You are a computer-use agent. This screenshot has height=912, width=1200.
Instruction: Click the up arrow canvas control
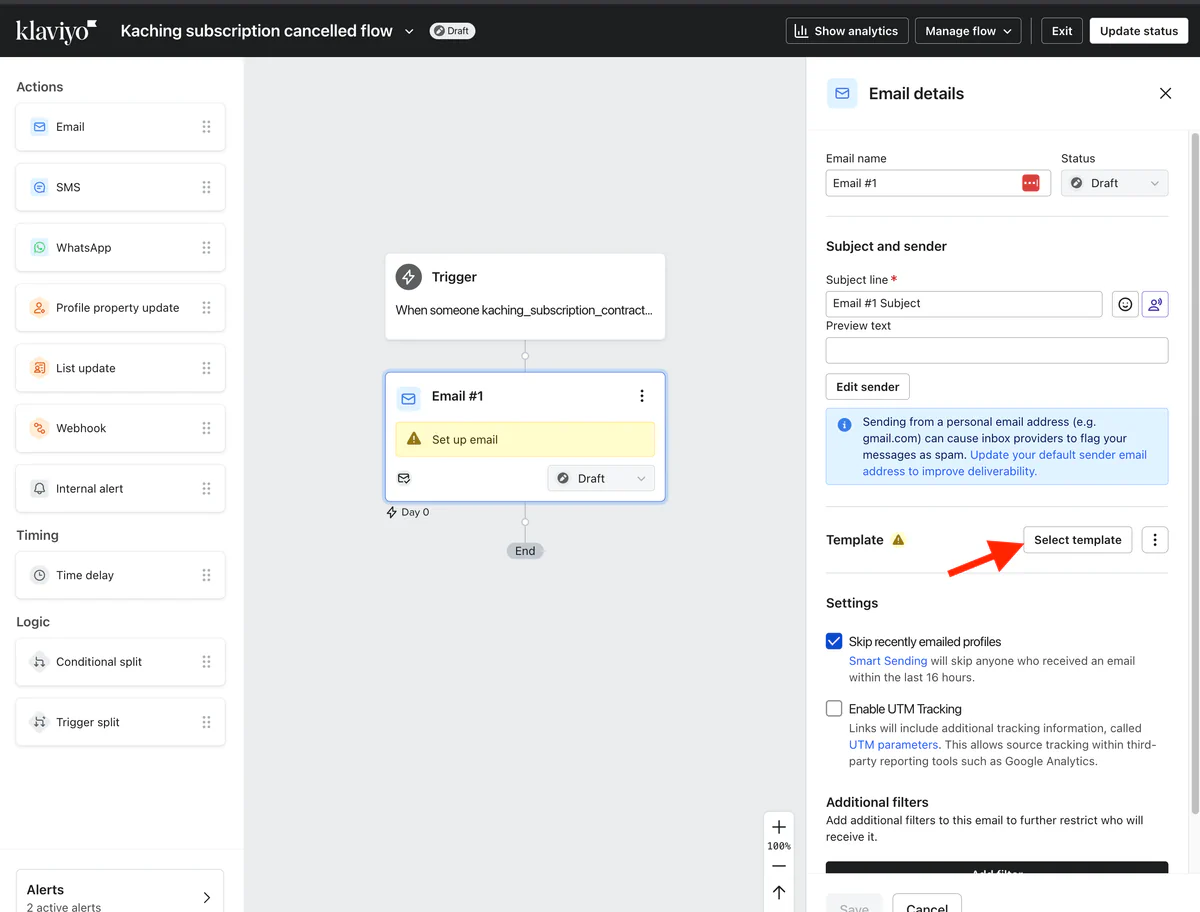coord(779,892)
